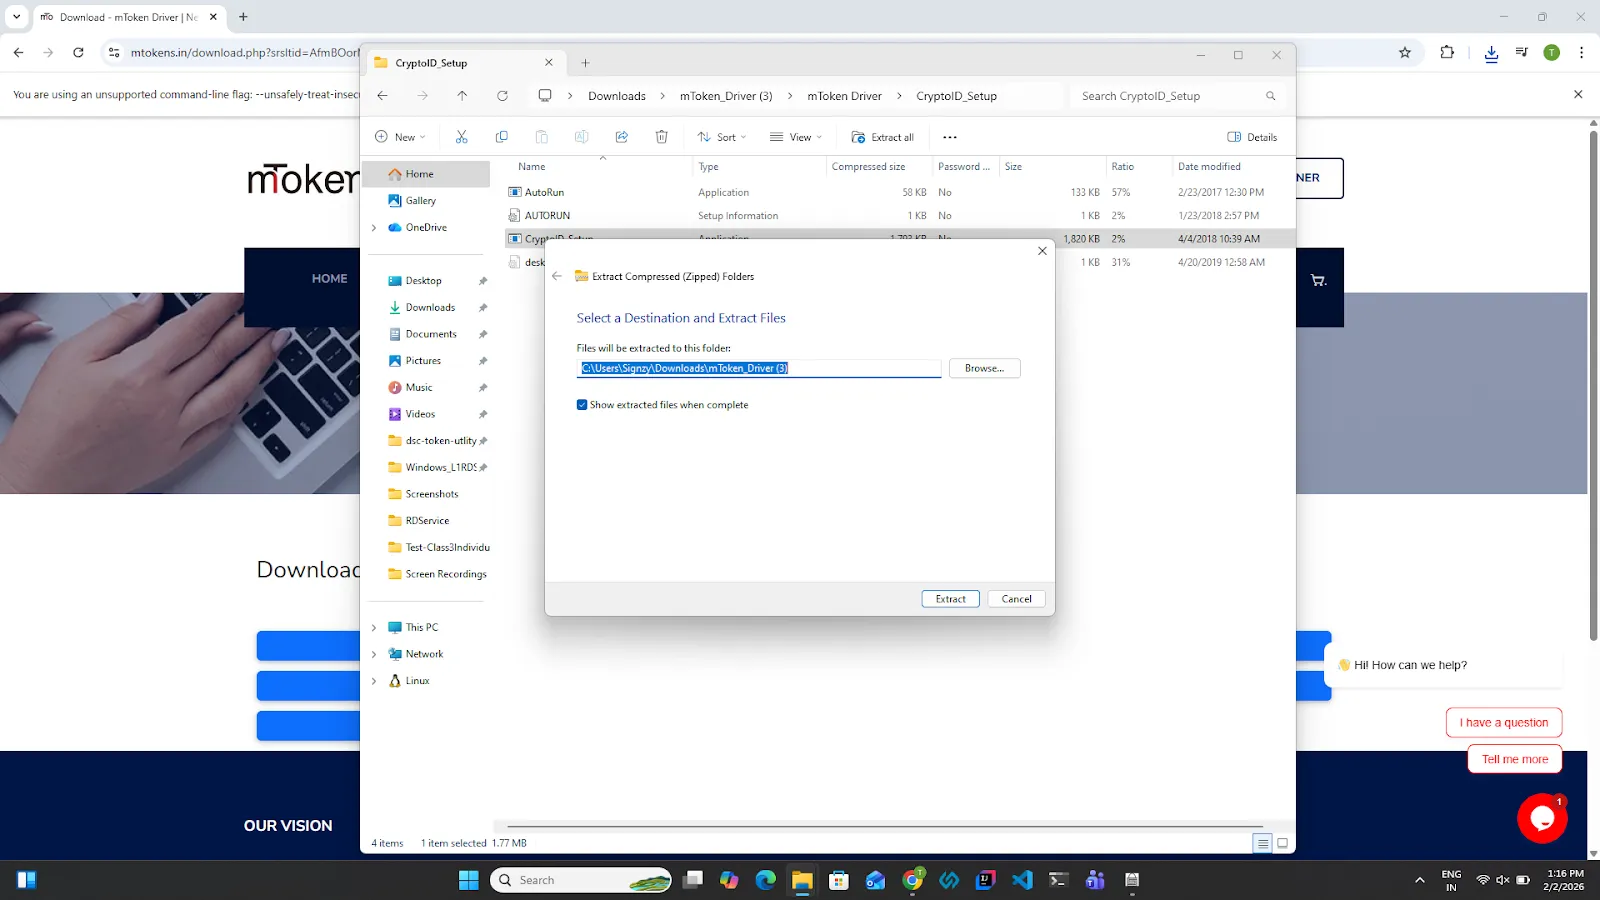Viewport: 1600px width, 900px height.
Task: Expand the Network tree node
Action: tap(374, 654)
